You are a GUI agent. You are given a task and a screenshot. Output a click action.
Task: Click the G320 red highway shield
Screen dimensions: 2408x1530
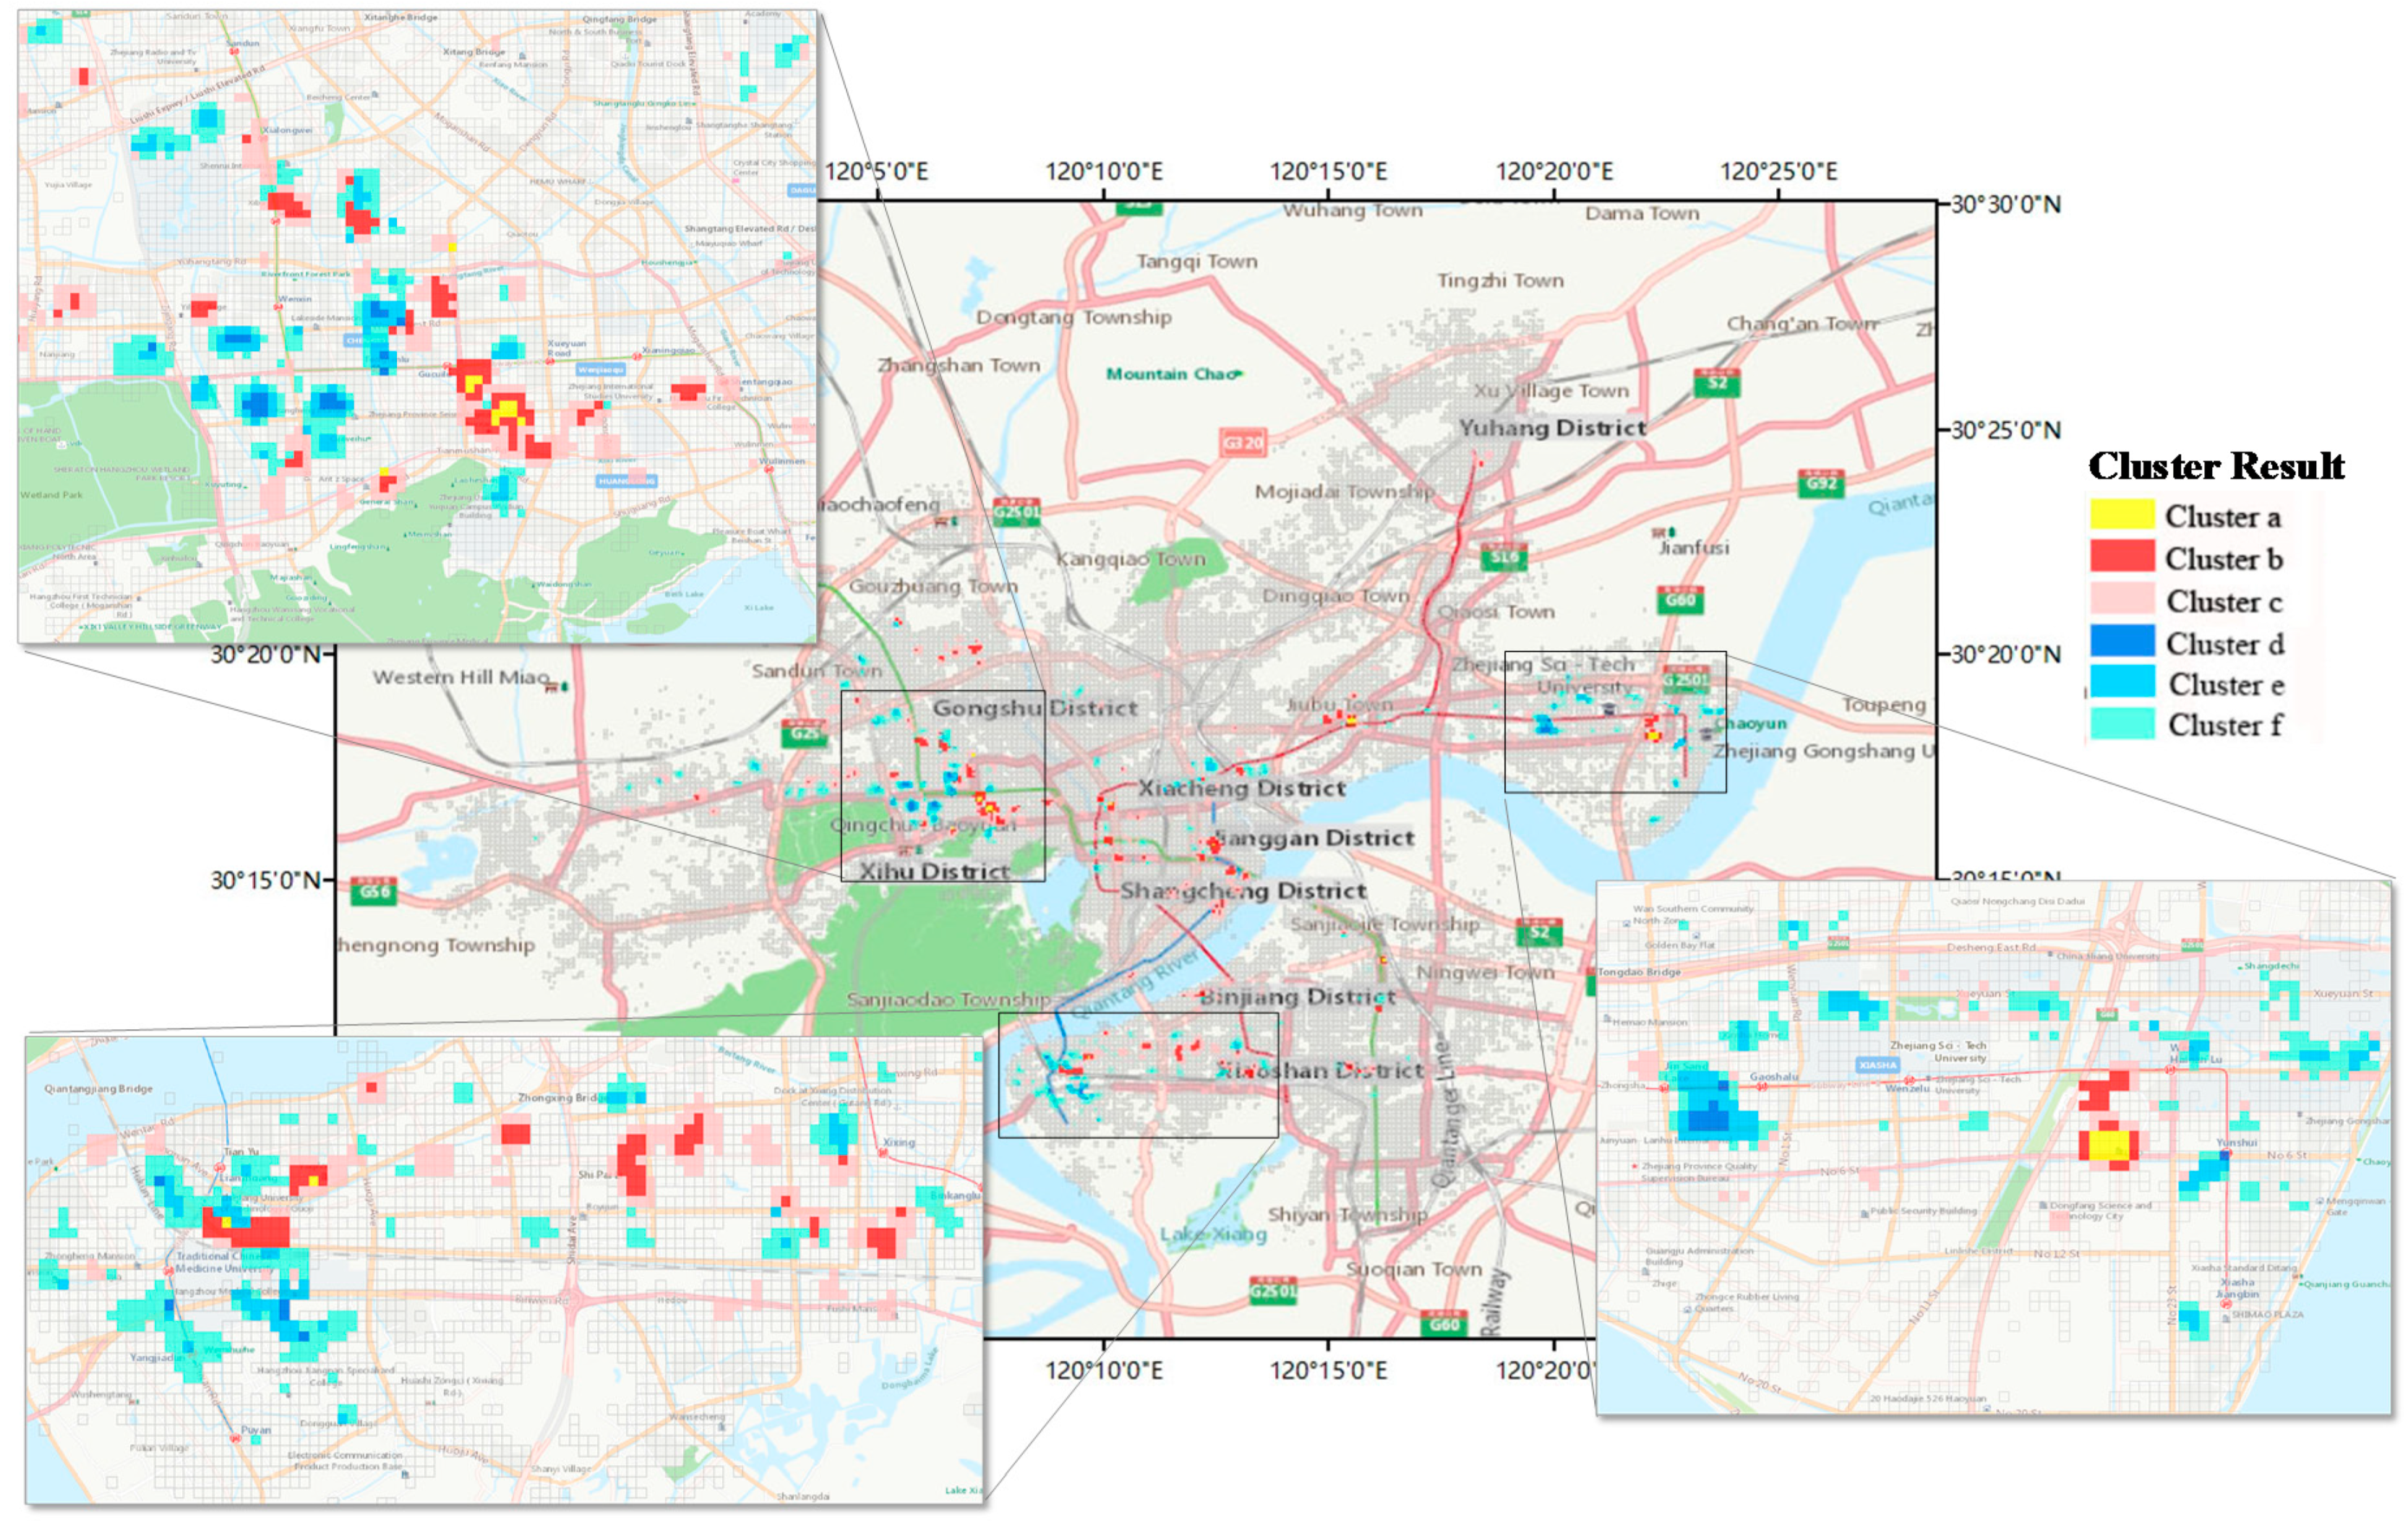click(x=1243, y=442)
